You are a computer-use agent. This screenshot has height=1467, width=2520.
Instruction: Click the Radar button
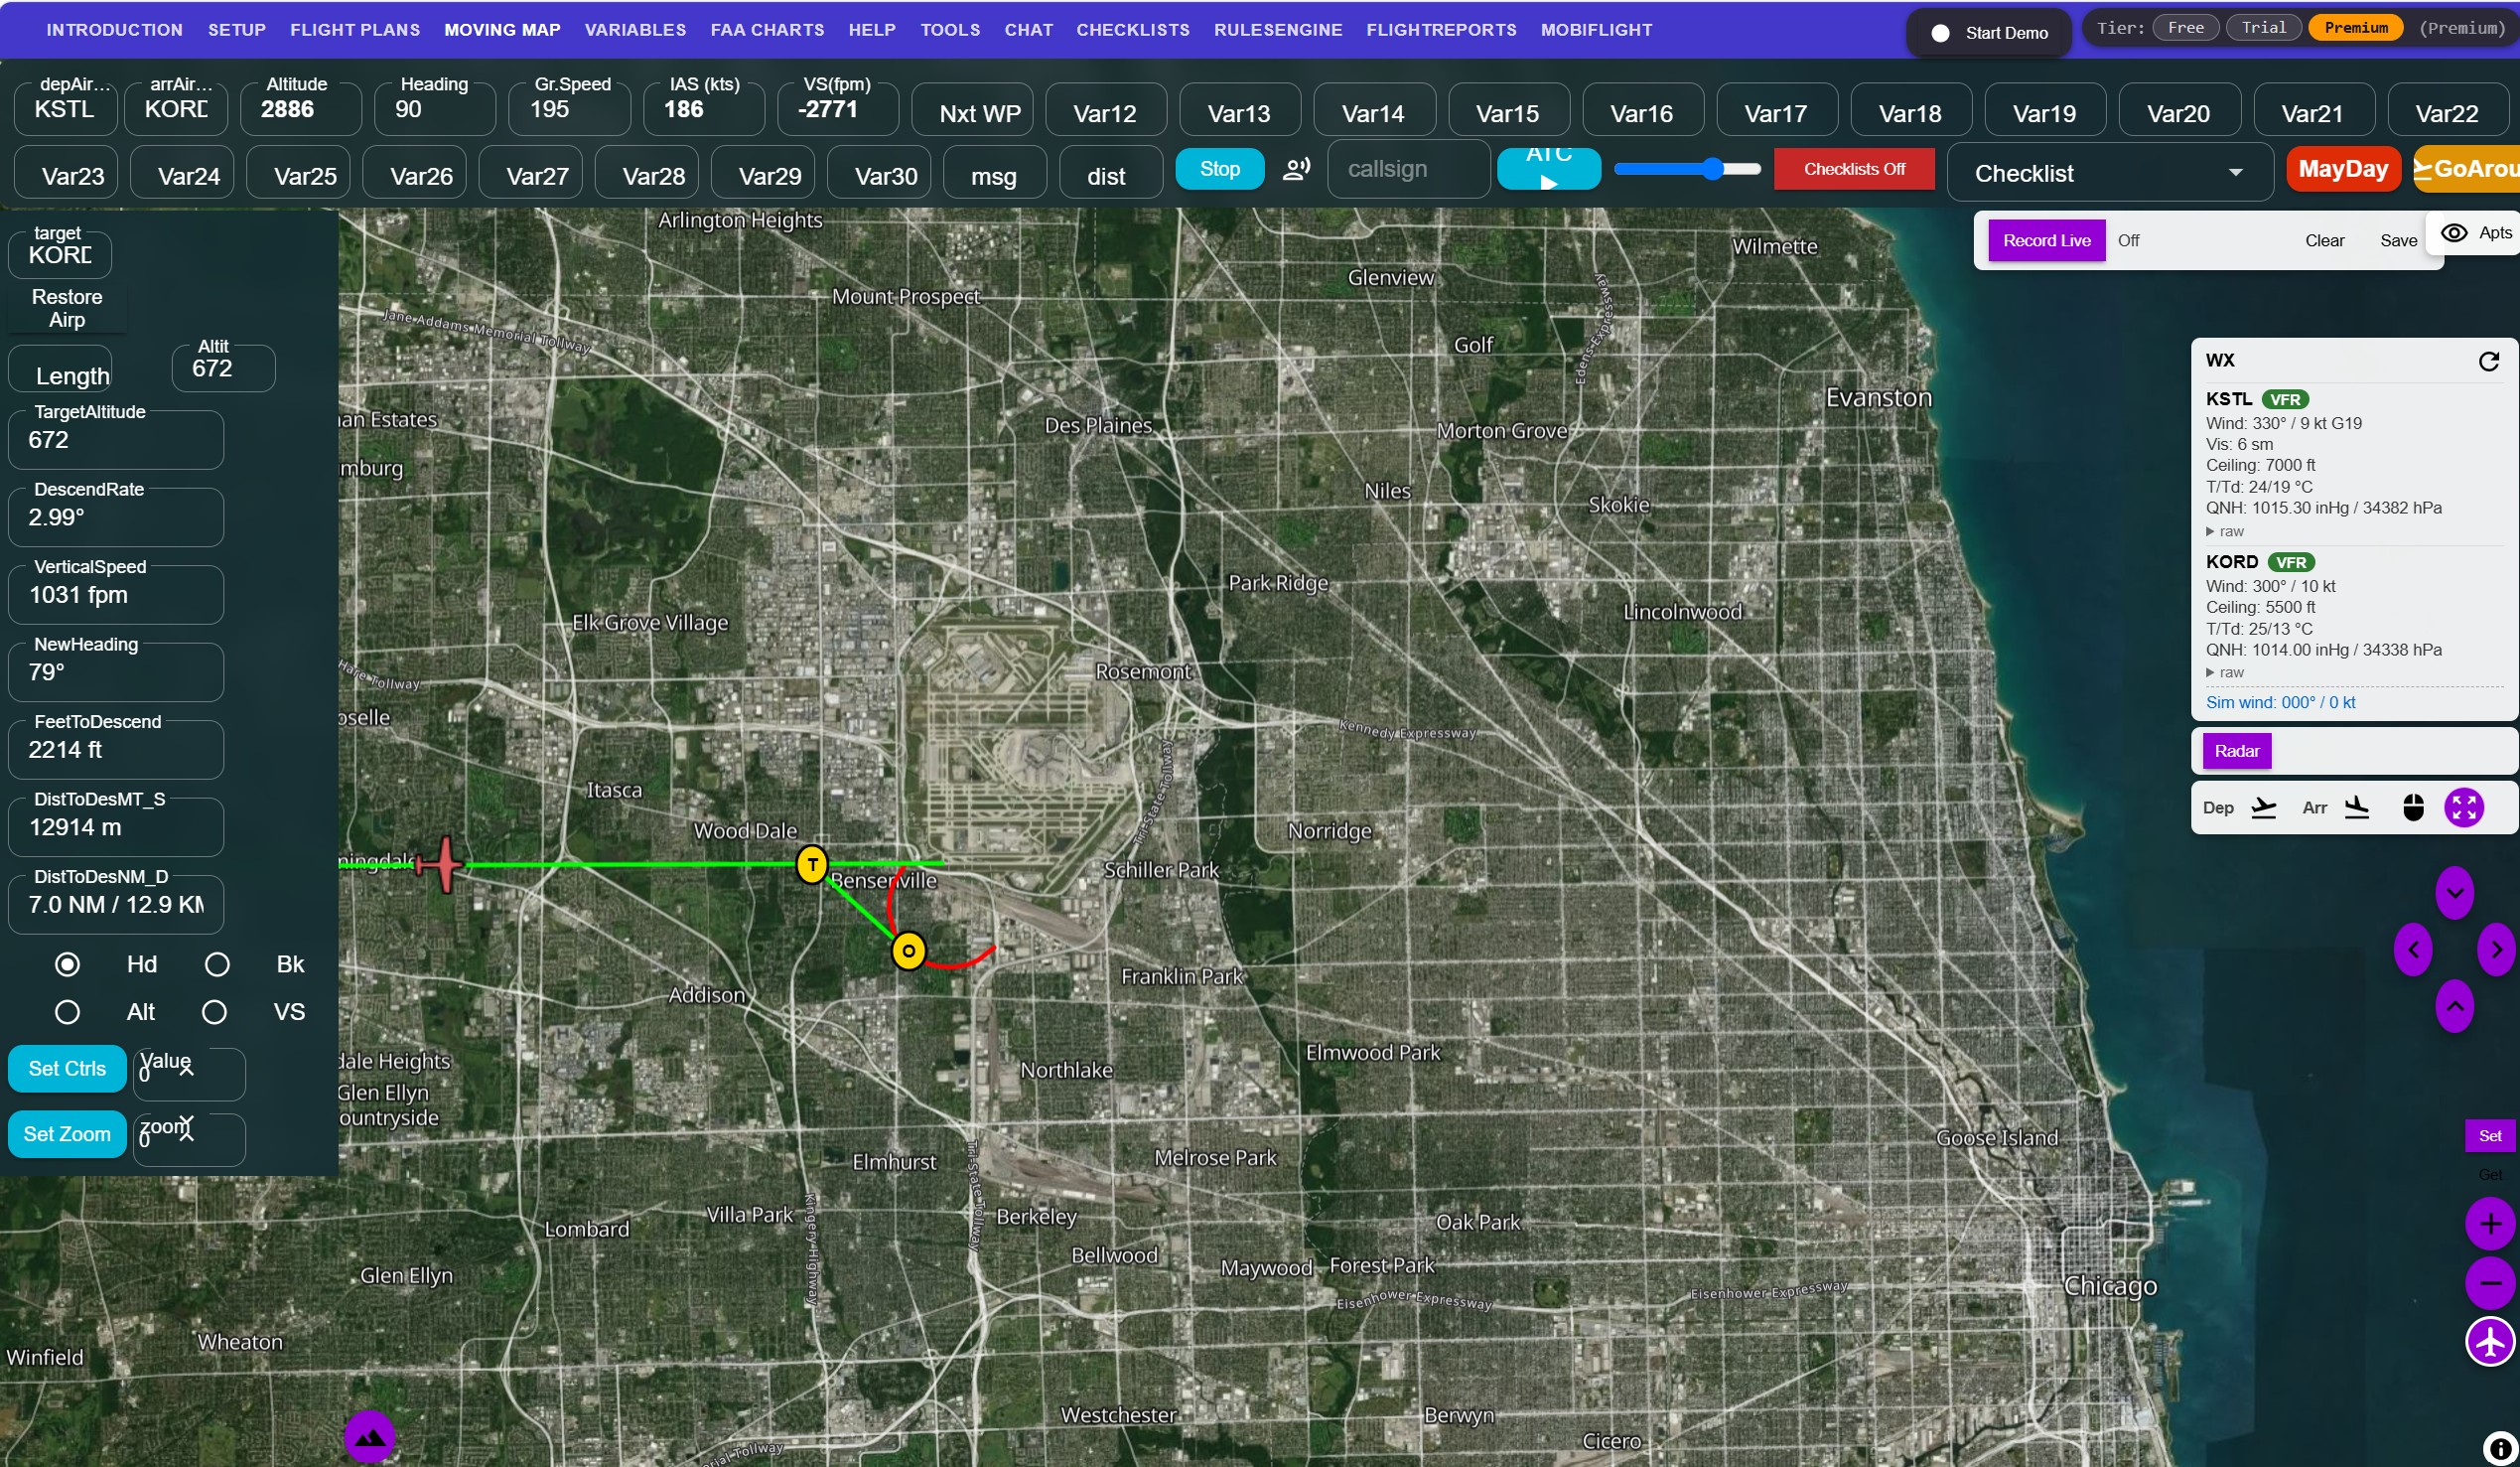pos(2236,752)
